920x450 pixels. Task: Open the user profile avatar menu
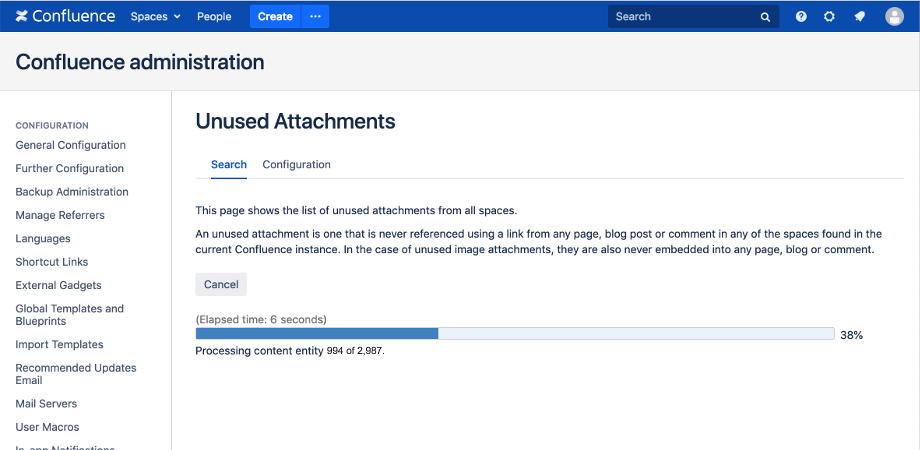894,16
